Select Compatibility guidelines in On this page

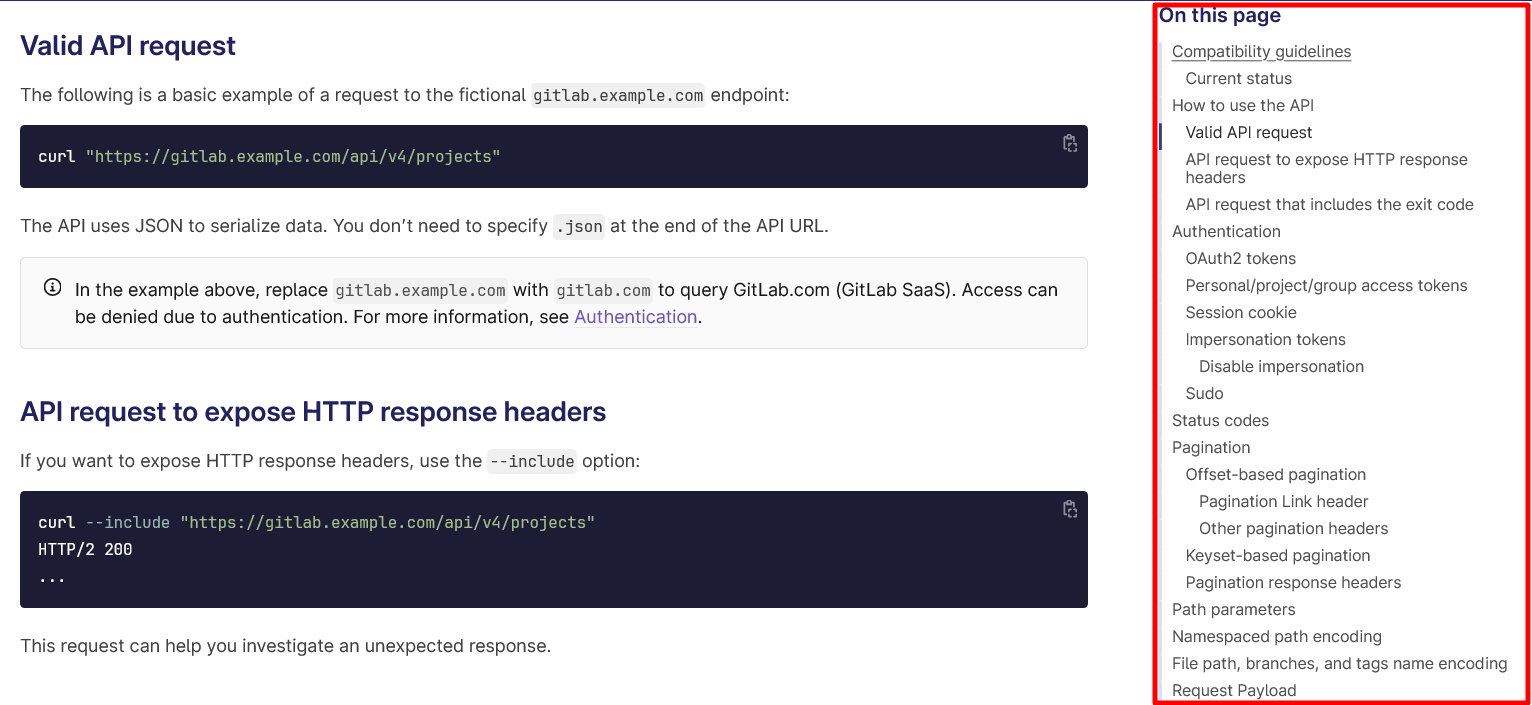(x=1261, y=51)
